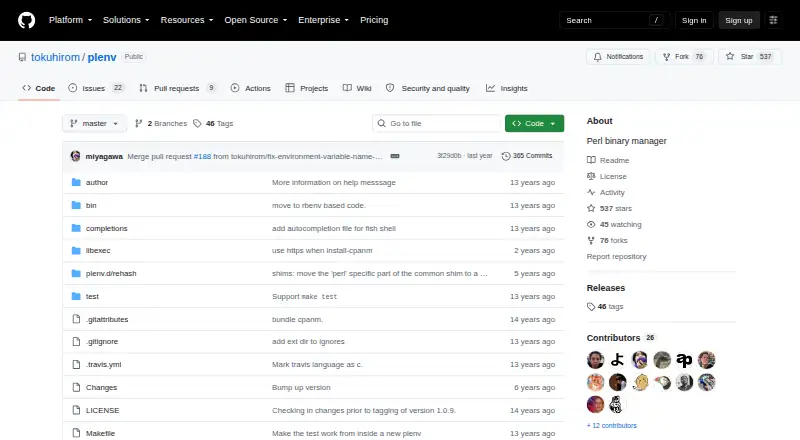
Task: View the 46 Tags link
Action: click(213, 124)
